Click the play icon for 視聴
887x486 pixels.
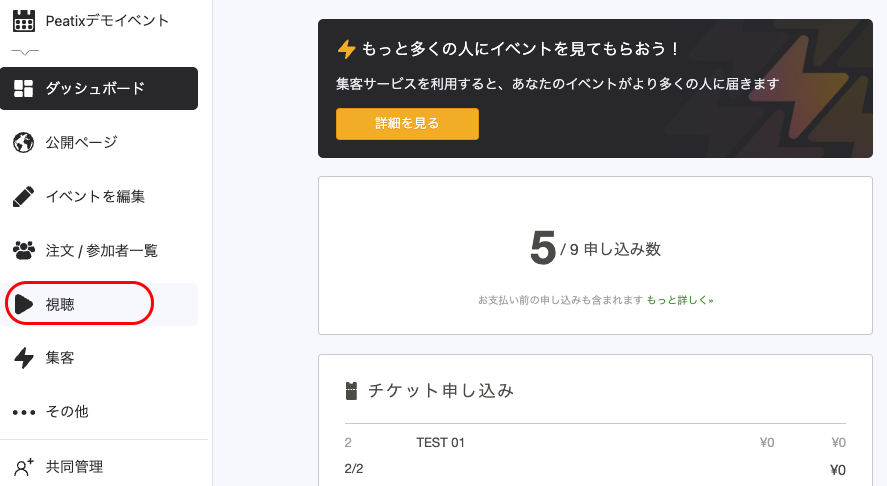[24, 304]
